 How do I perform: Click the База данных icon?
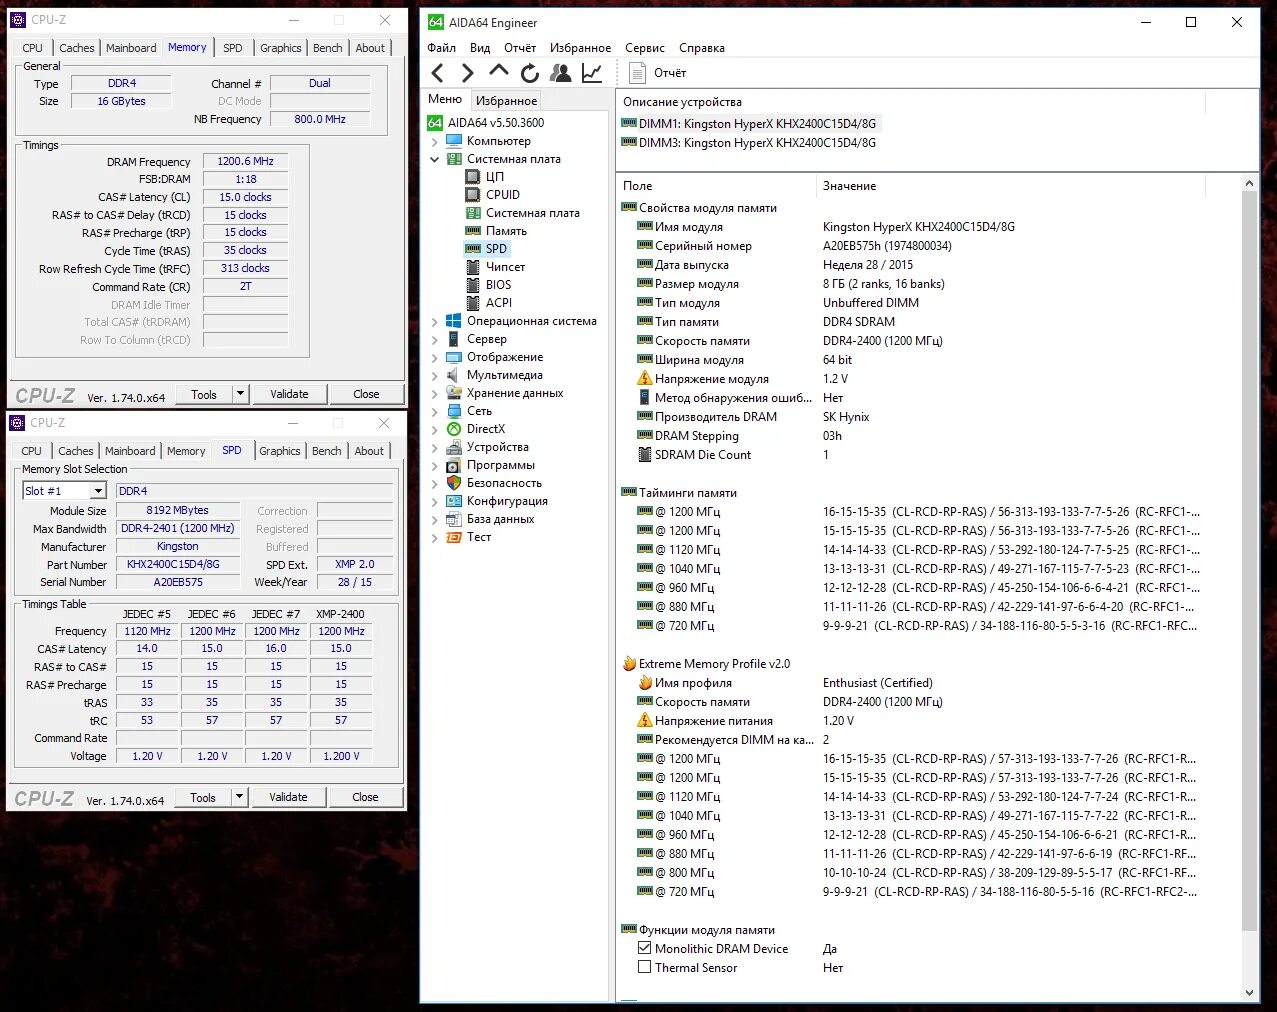tap(454, 519)
